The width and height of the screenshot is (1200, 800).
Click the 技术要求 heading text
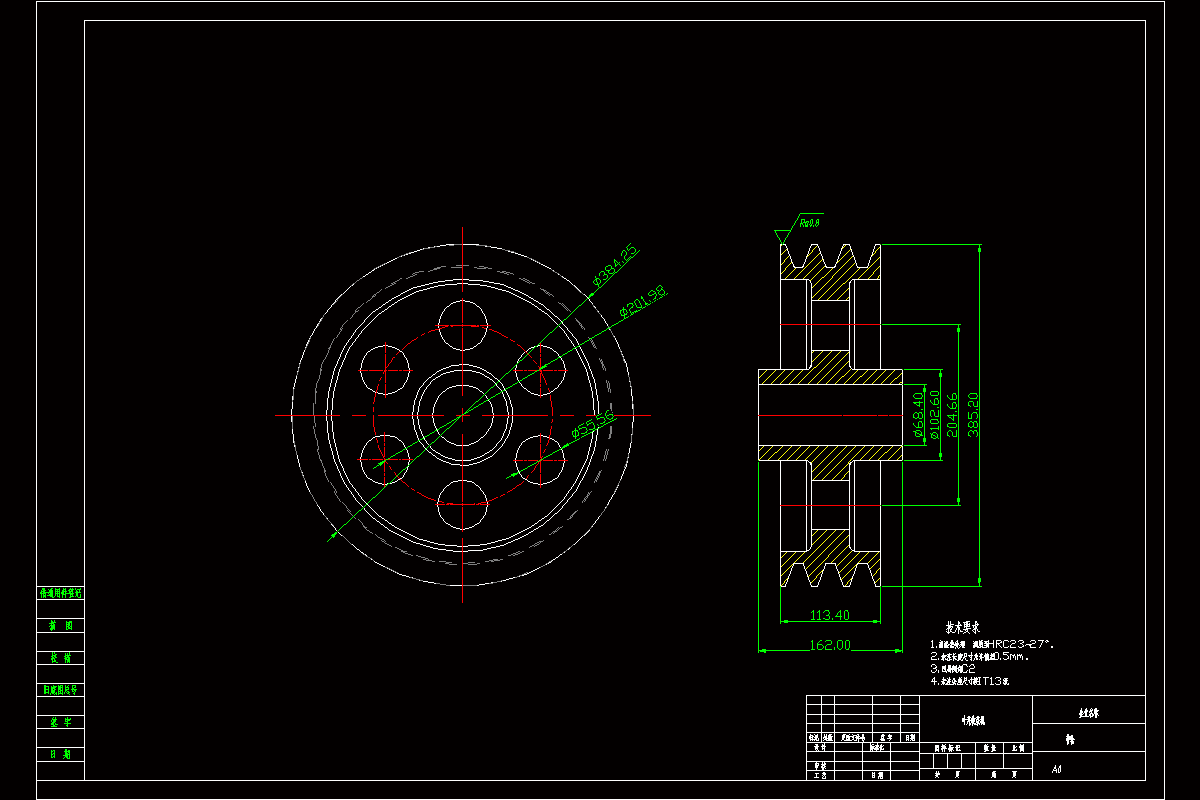(x=963, y=627)
